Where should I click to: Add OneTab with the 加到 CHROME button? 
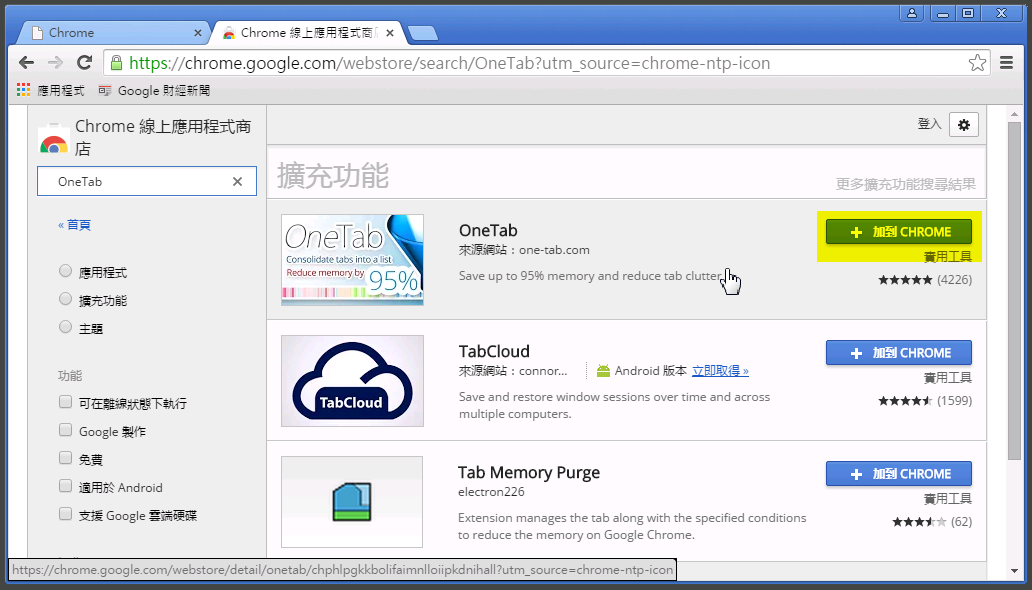pos(899,232)
